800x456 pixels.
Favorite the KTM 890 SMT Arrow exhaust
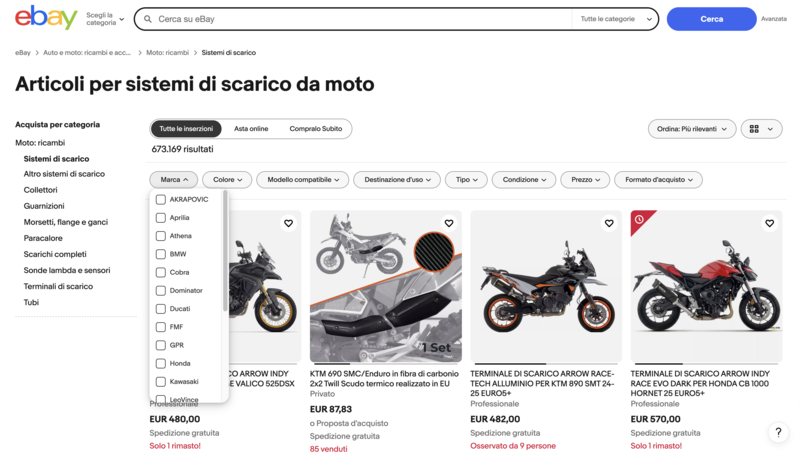click(x=609, y=223)
